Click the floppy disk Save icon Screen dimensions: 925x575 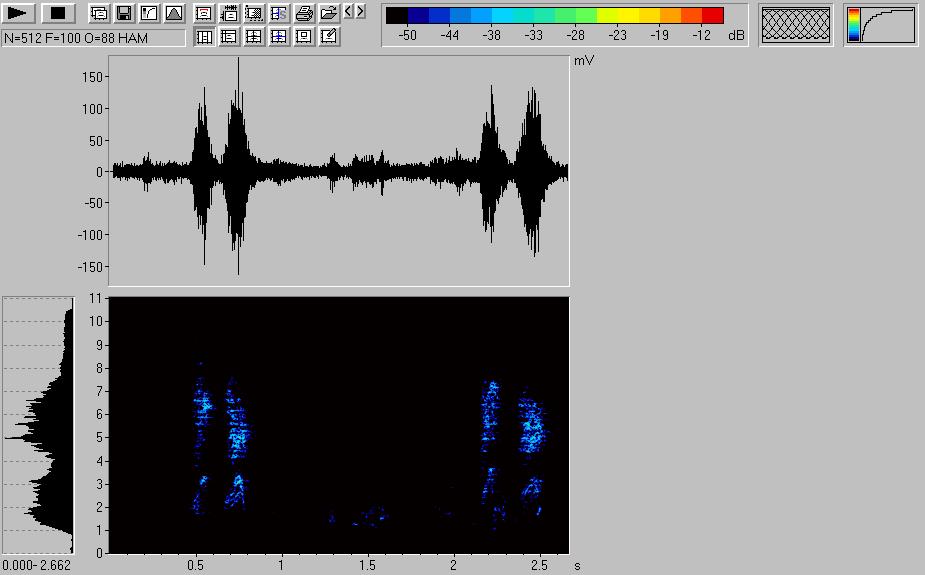click(124, 13)
